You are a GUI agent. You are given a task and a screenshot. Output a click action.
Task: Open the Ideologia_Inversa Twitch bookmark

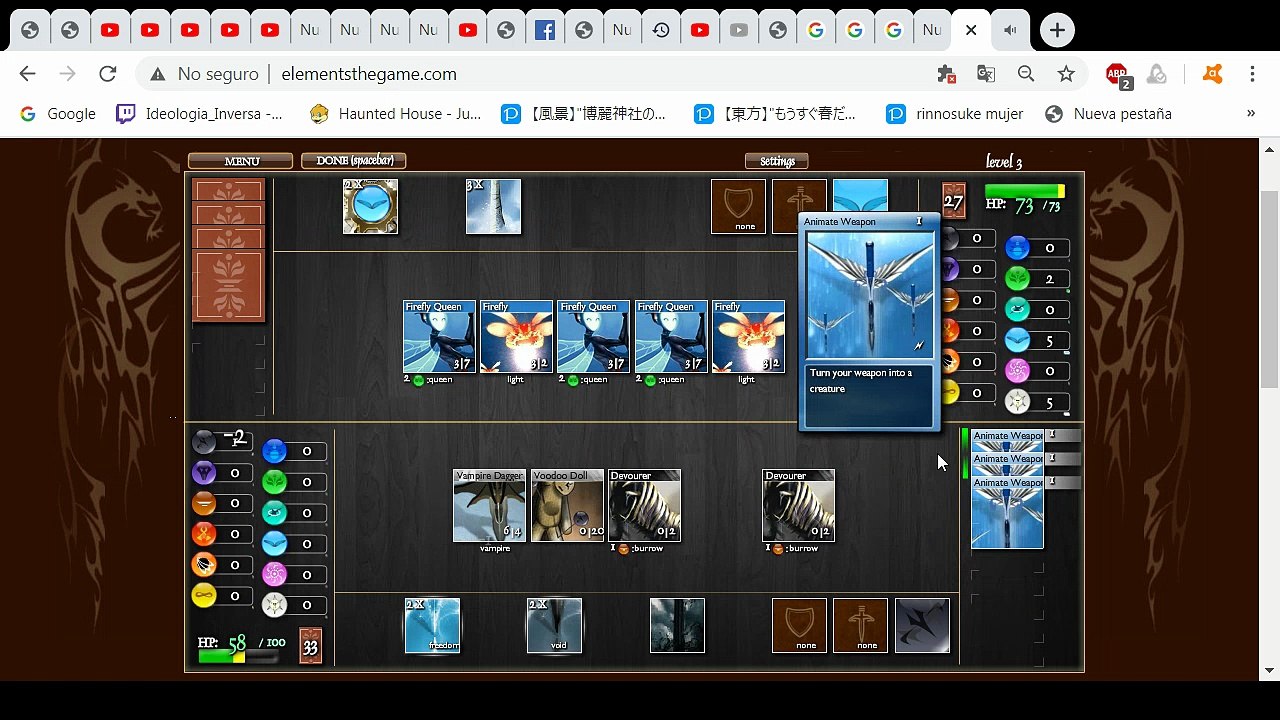200,114
